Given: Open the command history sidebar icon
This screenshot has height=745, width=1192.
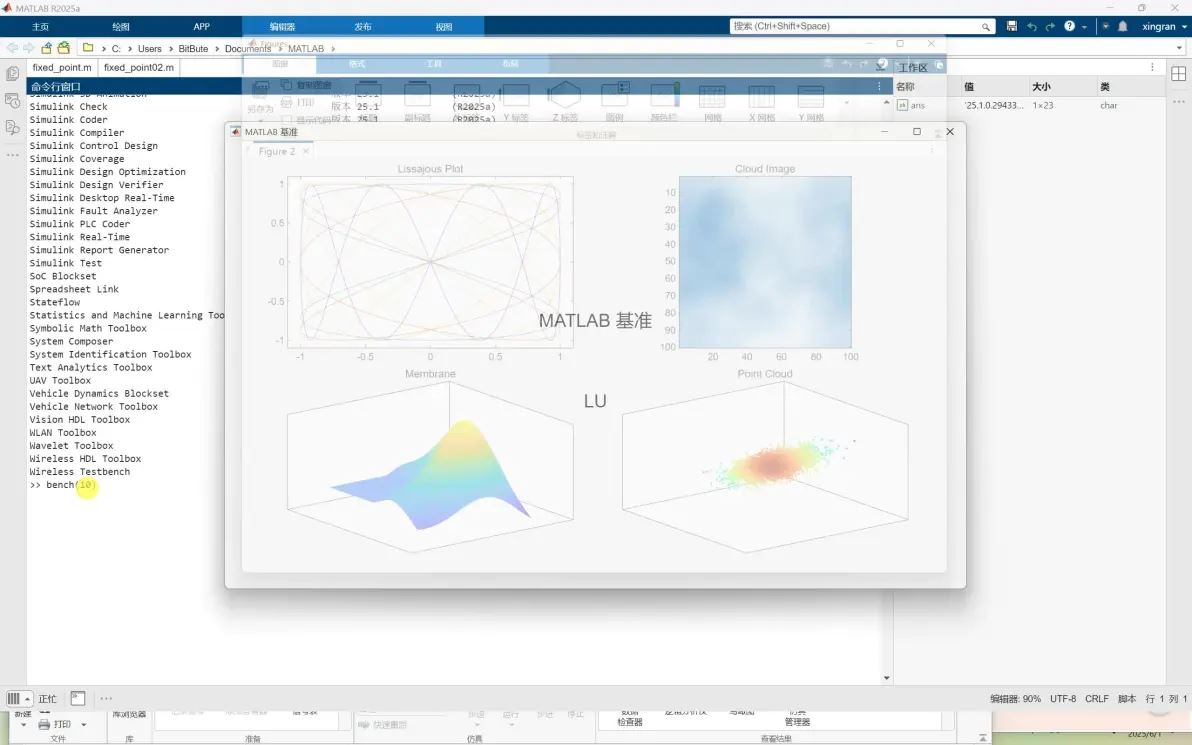Looking at the screenshot, I should [x=12, y=100].
